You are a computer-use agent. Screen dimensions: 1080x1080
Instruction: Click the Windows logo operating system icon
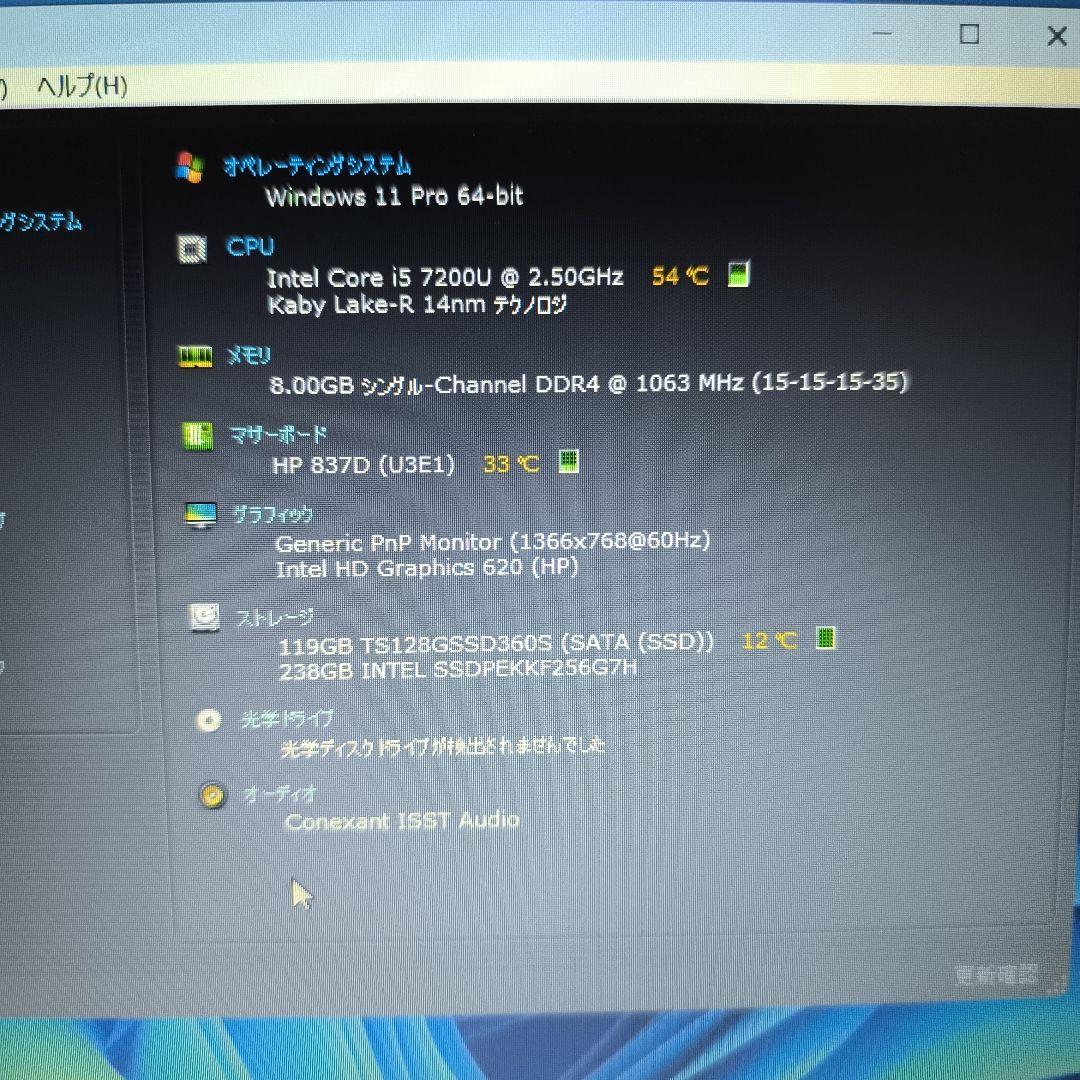pyautogui.click(x=189, y=167)
